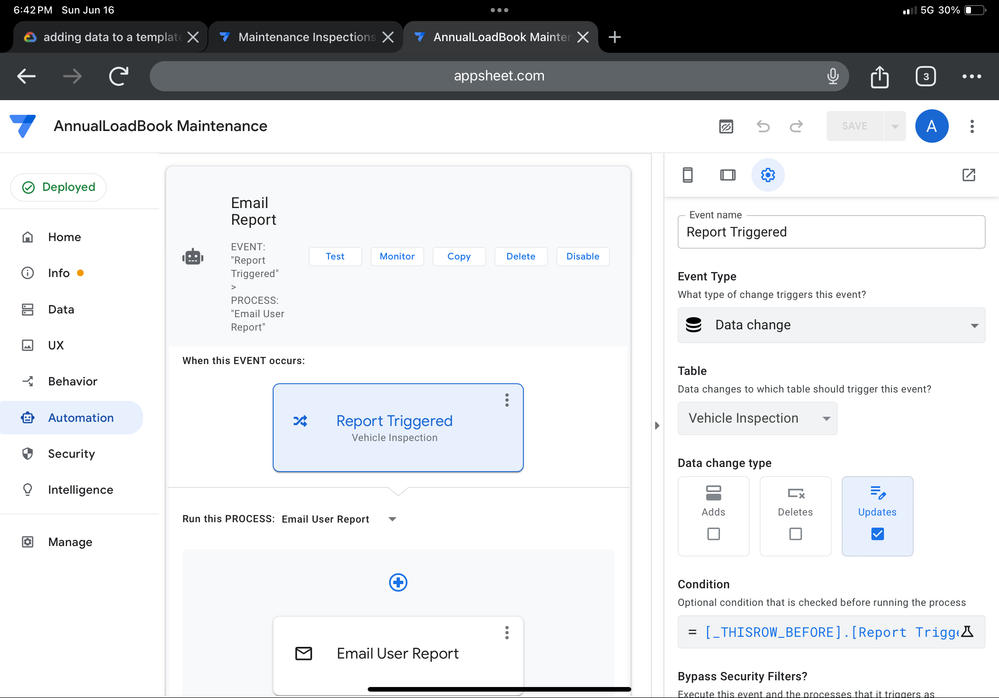Open the Behavior section
The width and height of the screenshot is (999, 698).
coord(73,381)
